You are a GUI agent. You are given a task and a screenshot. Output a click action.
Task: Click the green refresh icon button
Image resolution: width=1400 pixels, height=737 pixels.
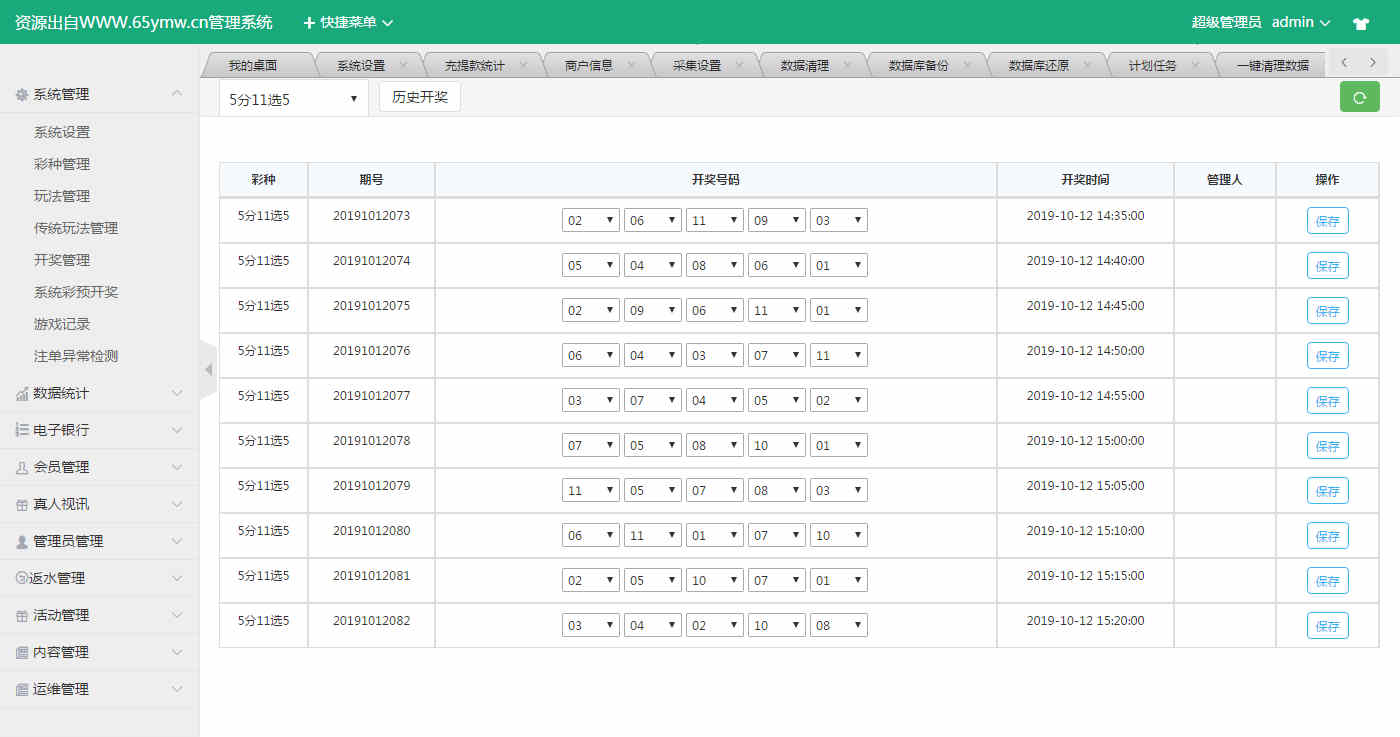coord(1359,97)
